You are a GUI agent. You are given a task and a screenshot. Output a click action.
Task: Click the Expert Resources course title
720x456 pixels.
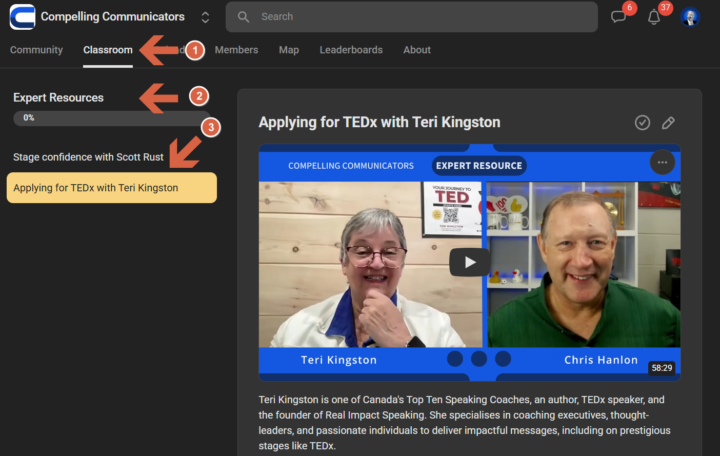(58, 98)
